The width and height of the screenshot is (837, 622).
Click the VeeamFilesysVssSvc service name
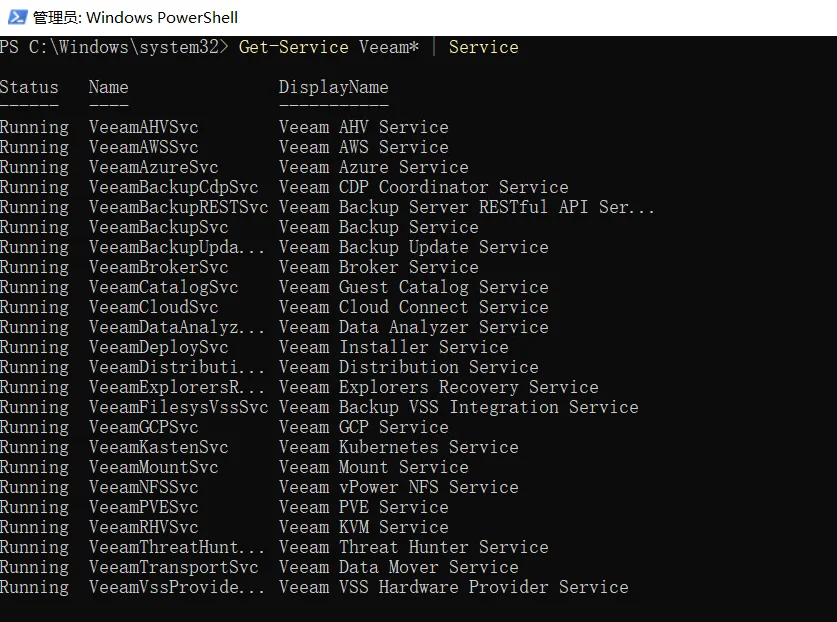[x=178, y=407]
